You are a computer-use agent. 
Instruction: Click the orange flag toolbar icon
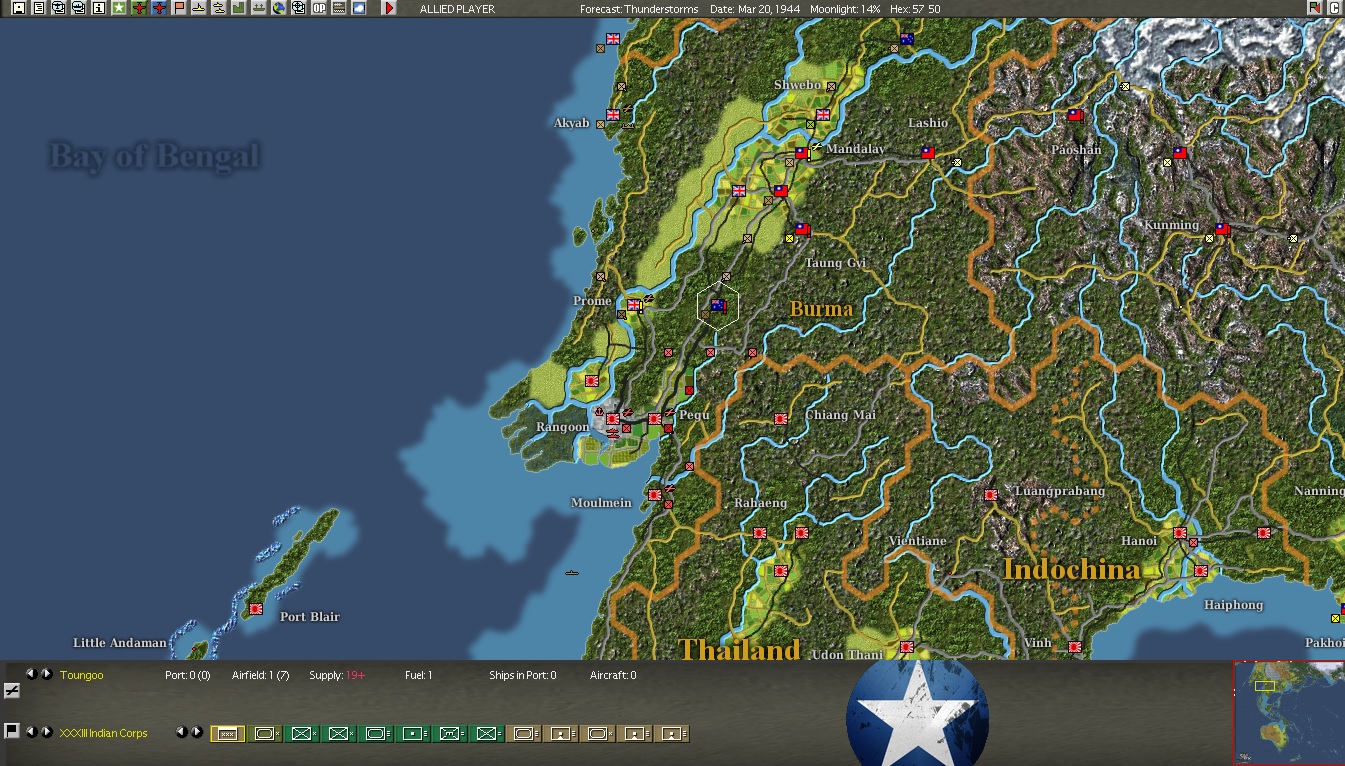179,8
